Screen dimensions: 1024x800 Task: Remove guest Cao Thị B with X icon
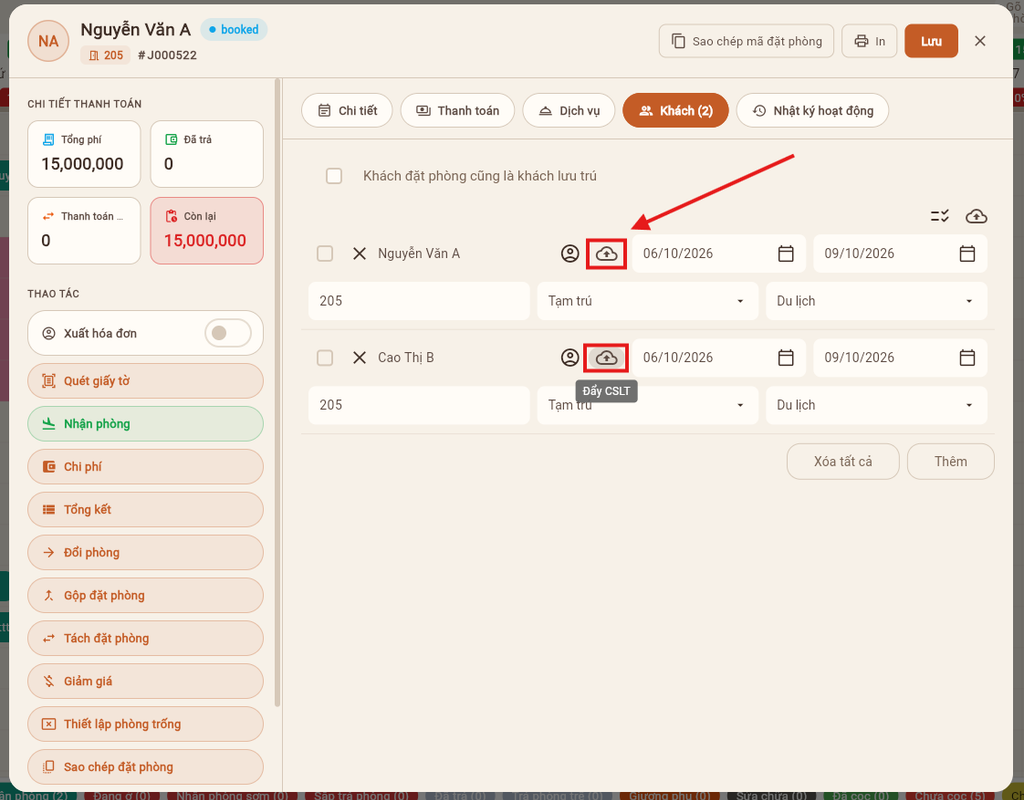tap(359, 358)
